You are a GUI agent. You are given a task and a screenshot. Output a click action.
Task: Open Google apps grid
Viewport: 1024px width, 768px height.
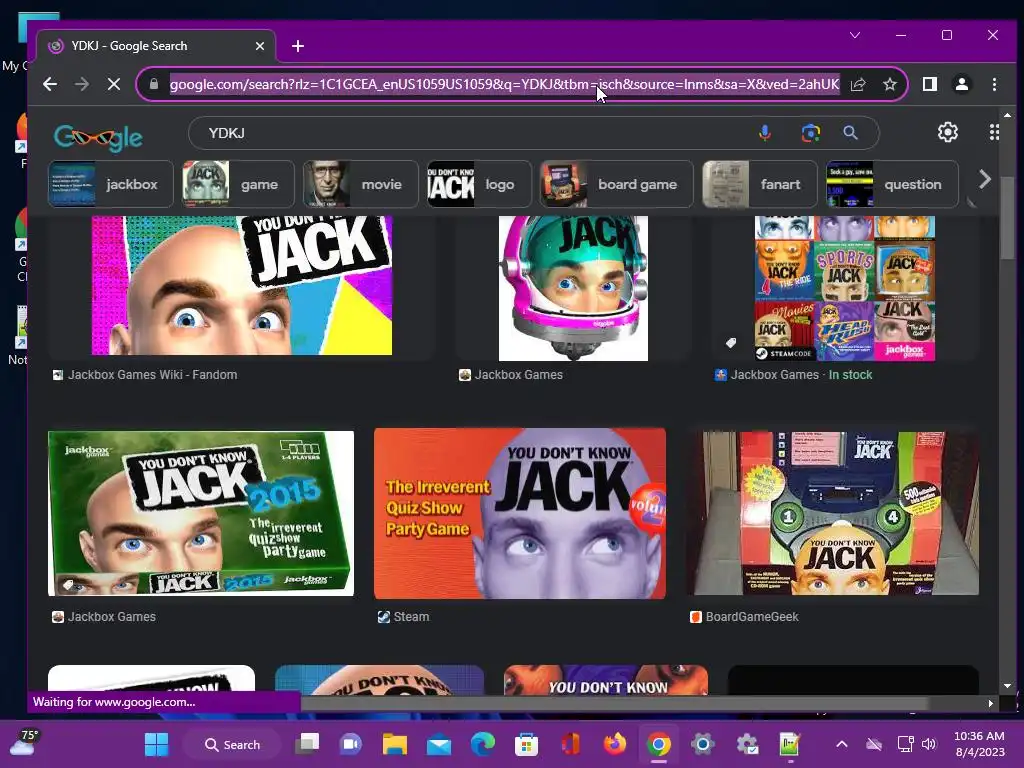994,133
